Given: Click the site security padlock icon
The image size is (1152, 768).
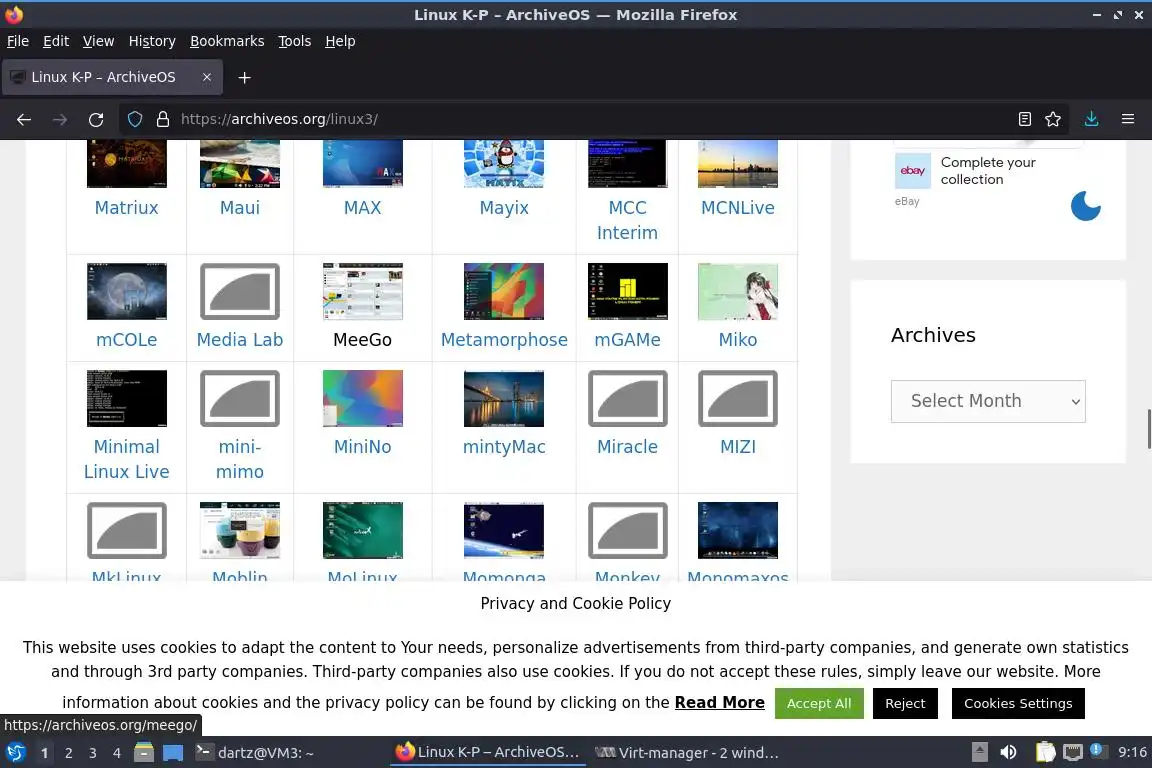Looking at the screenshot, I should coord(163,119).
